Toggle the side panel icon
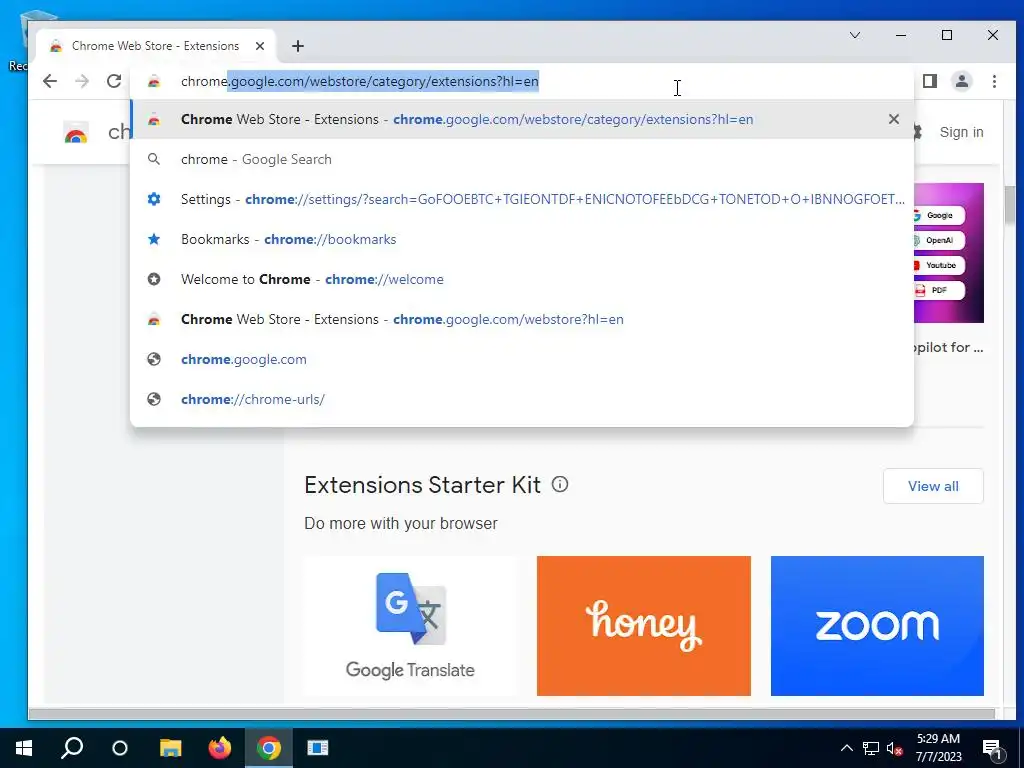 (930, 81)
